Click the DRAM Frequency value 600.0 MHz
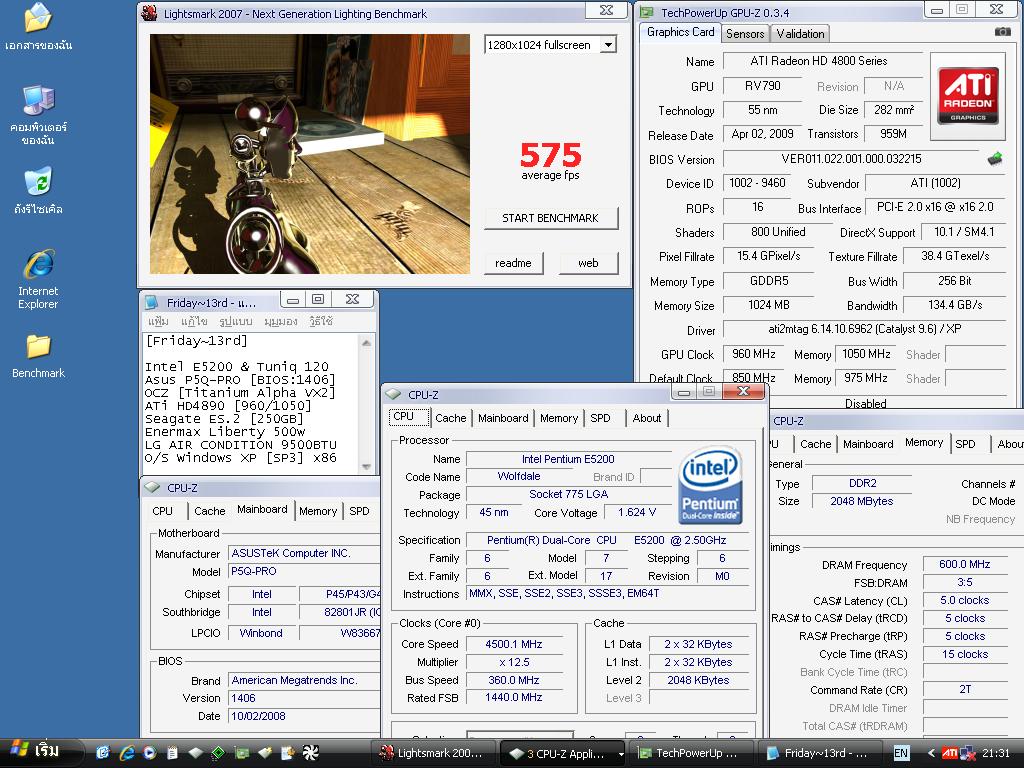Image resolution: width=1024 pixels, height=768 pixels. pyautogui.click(x=965, y=564)
